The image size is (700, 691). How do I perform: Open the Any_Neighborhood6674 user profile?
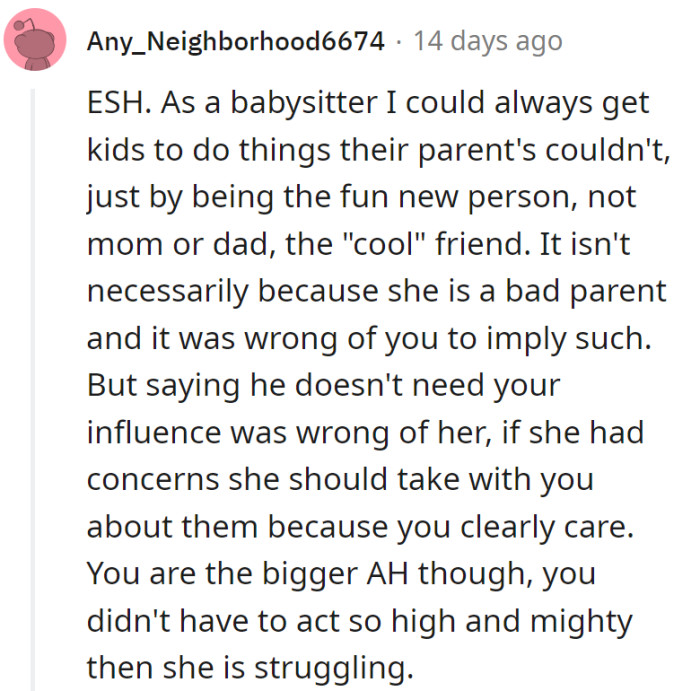236,41
